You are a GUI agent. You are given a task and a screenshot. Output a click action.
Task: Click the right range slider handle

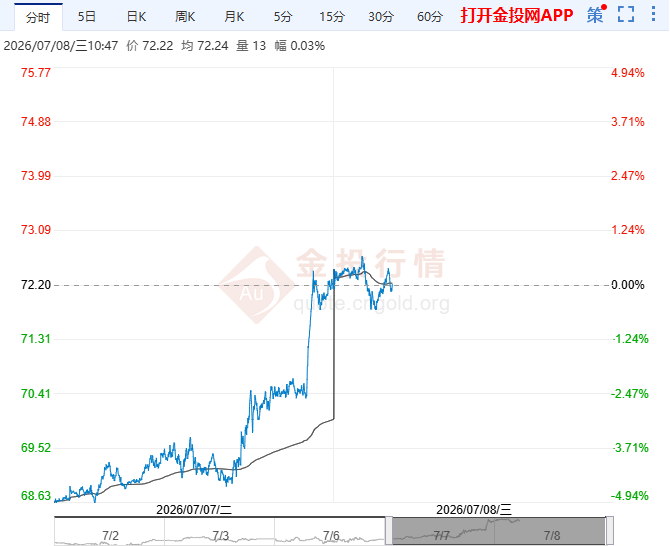610,531
